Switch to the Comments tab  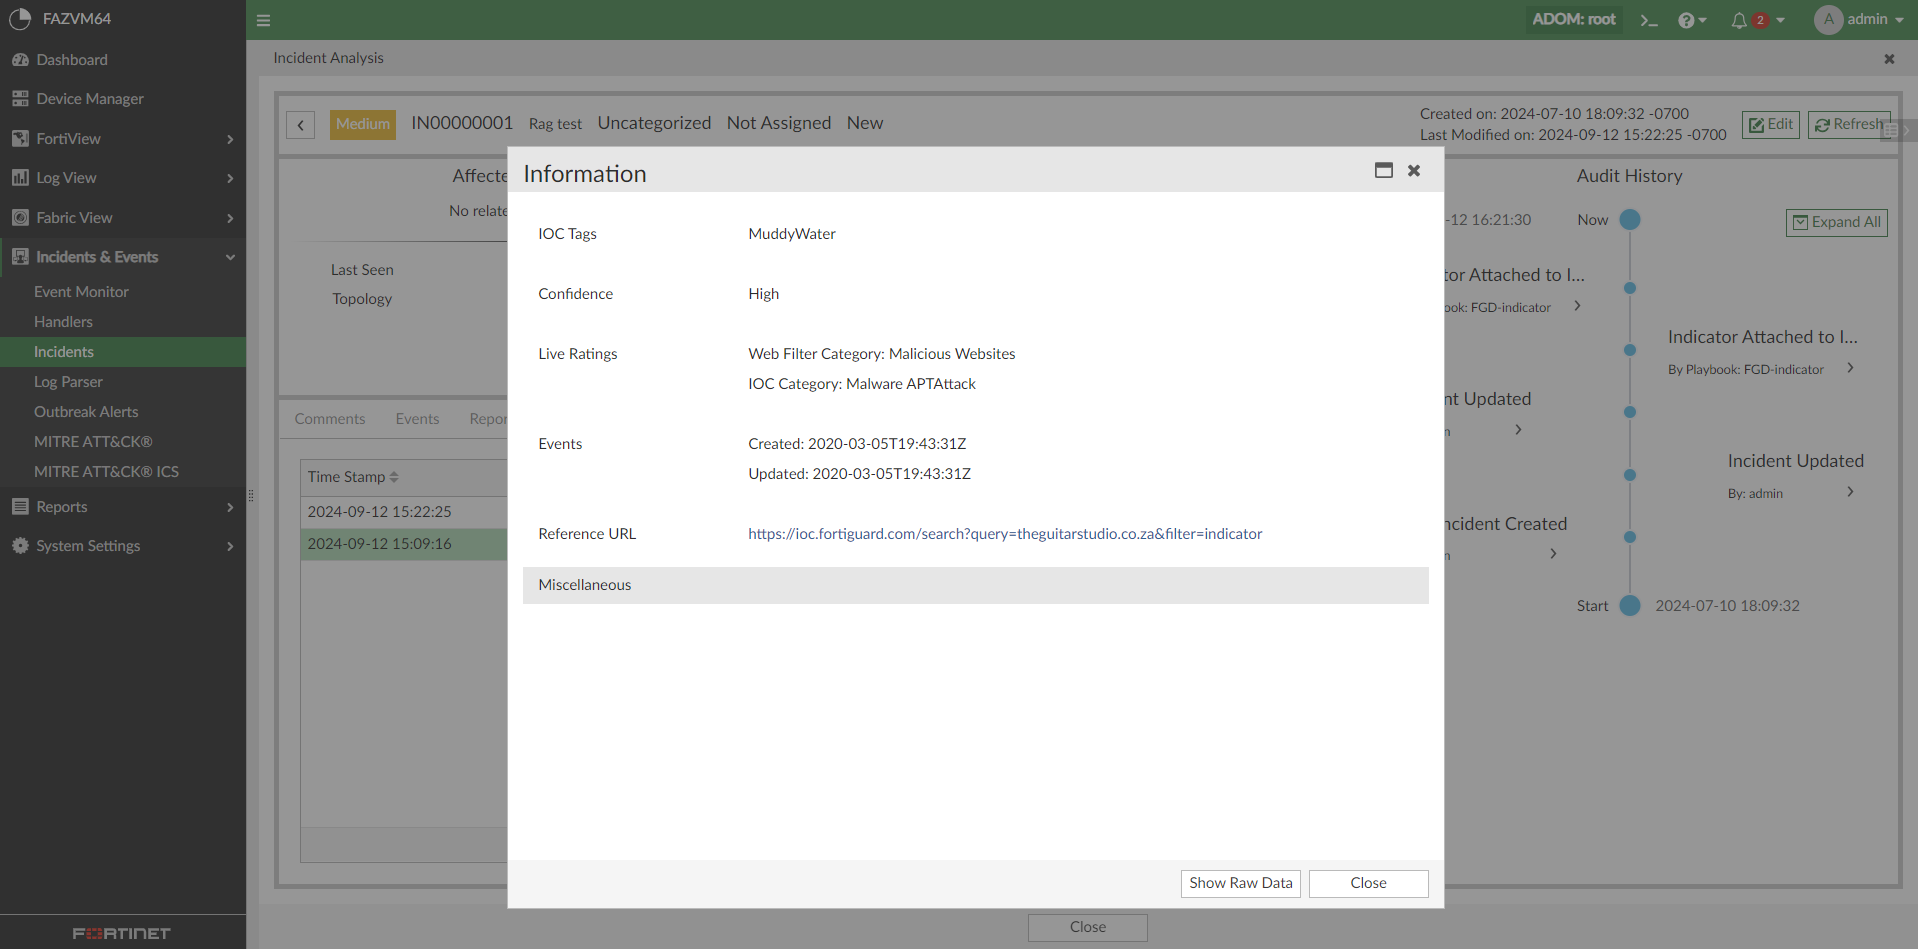[330, 419]
